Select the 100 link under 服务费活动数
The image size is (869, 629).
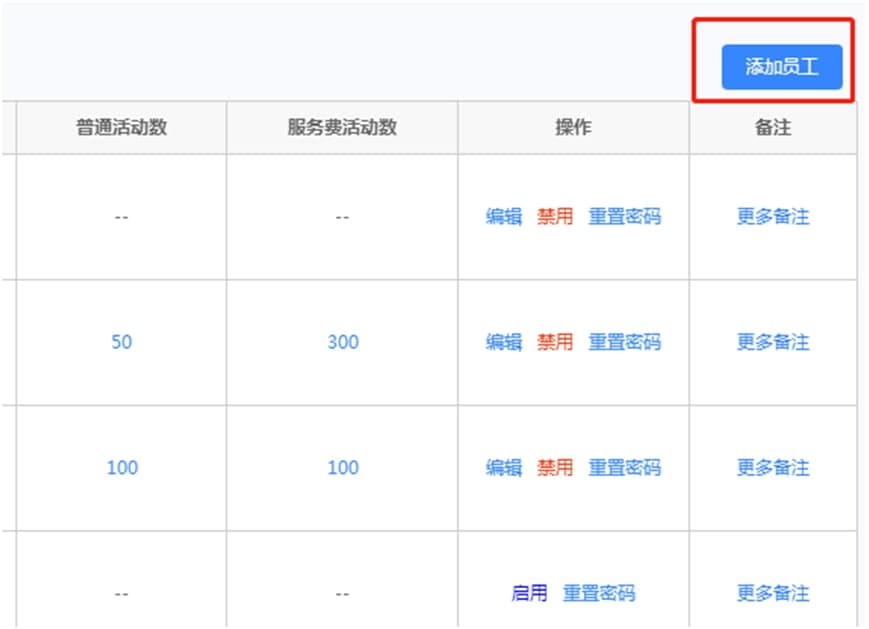342,467
